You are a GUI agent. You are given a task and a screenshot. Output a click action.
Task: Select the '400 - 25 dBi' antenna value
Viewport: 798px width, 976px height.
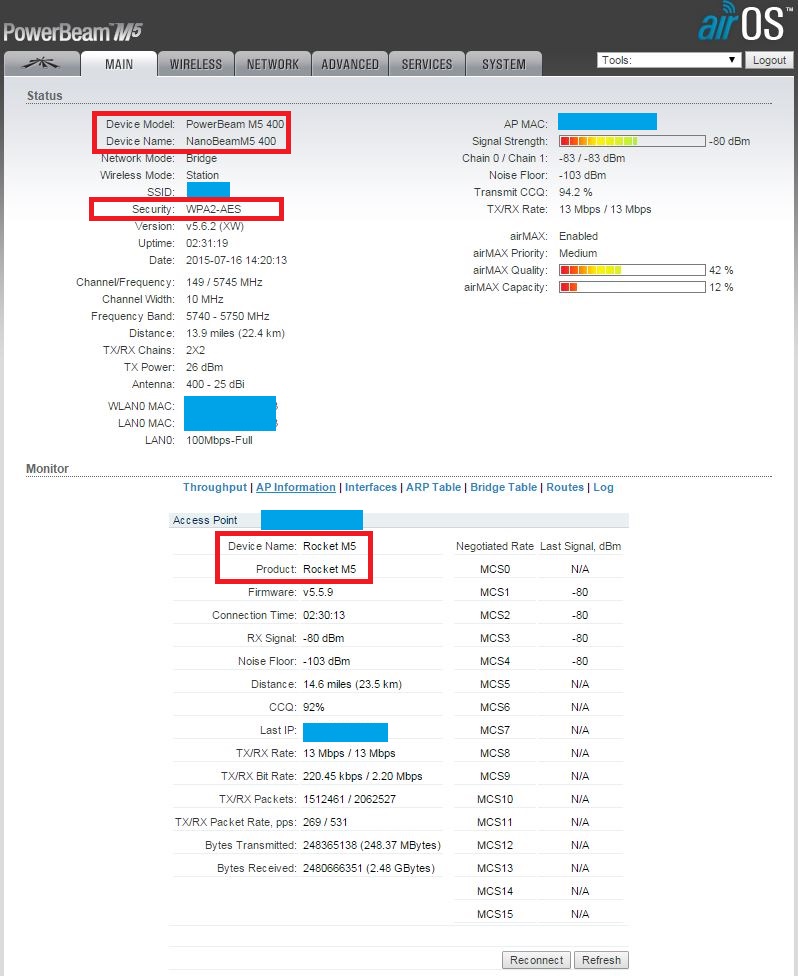pos(215,384)
